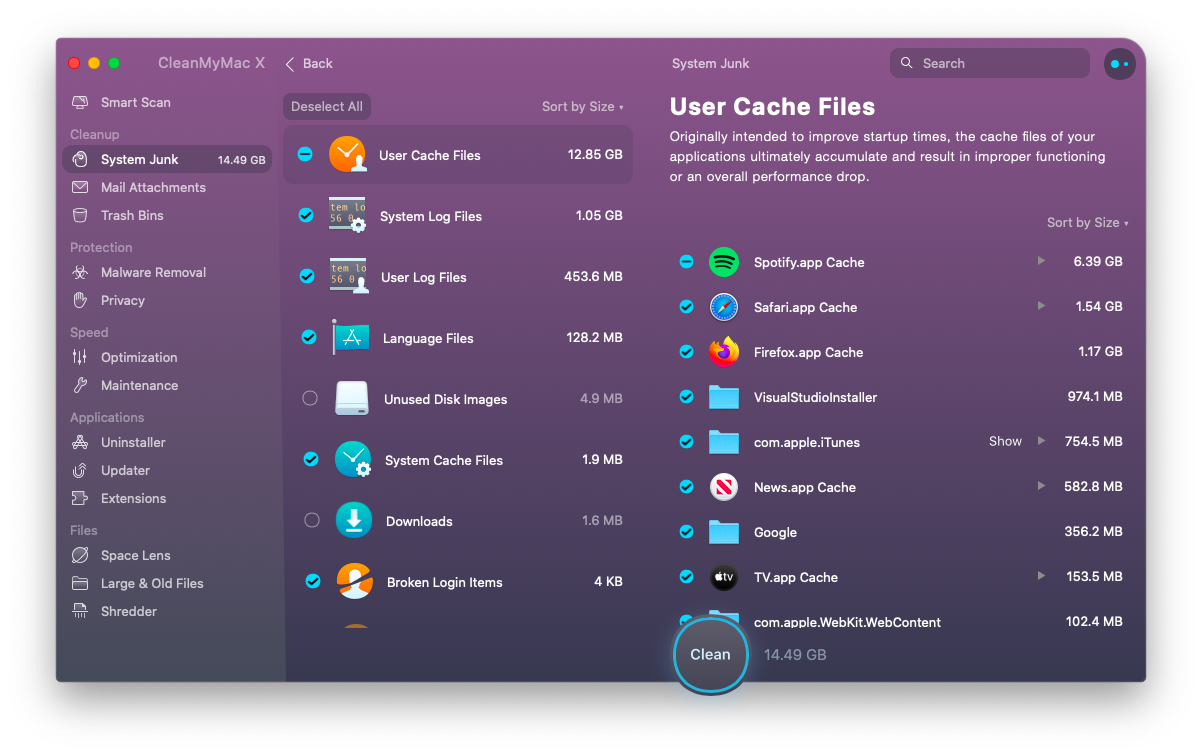This screenshot has width=1202, height=756.
Task: Open category list Sort by Size dropdown
Action: (x=582, y=107)
